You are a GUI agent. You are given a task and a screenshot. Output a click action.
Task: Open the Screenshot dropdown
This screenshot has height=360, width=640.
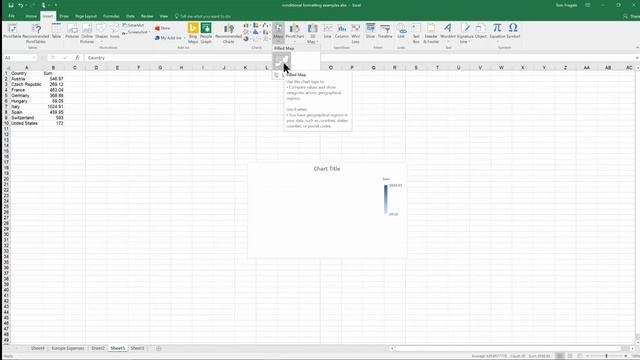pos(135,32)
